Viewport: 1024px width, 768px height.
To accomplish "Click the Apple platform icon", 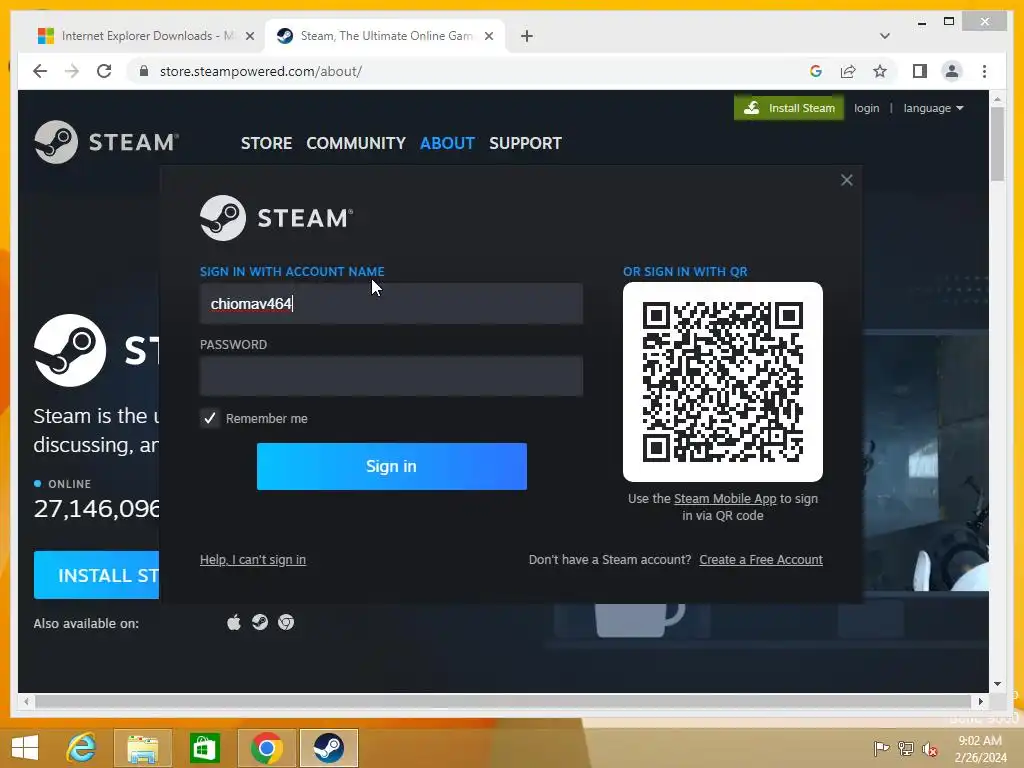I will point(234,622).
